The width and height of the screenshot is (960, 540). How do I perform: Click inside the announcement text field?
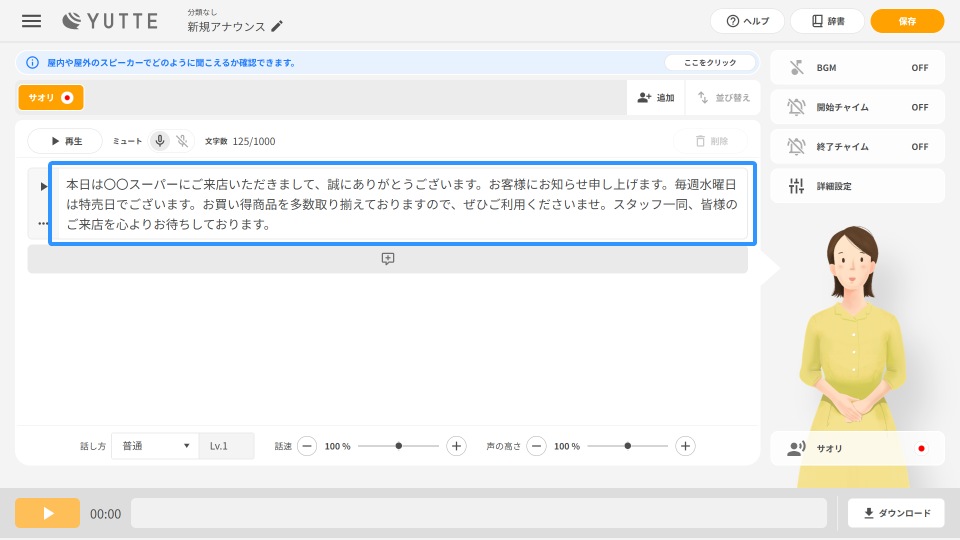[x=400, y=204]
